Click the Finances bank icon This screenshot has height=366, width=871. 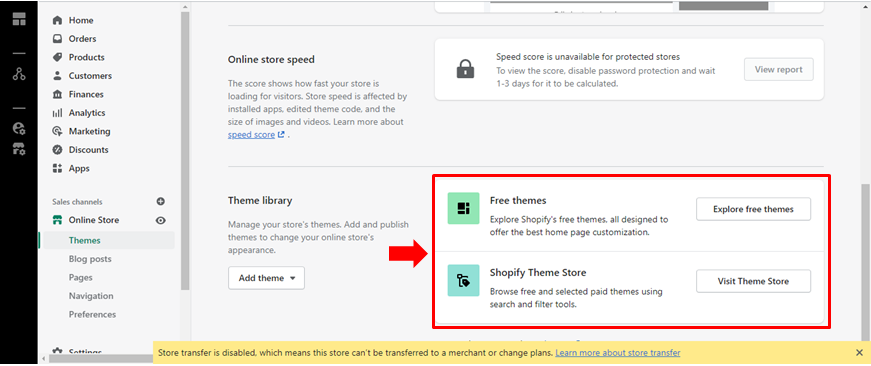pyautogui.click(x=57, y=94)
